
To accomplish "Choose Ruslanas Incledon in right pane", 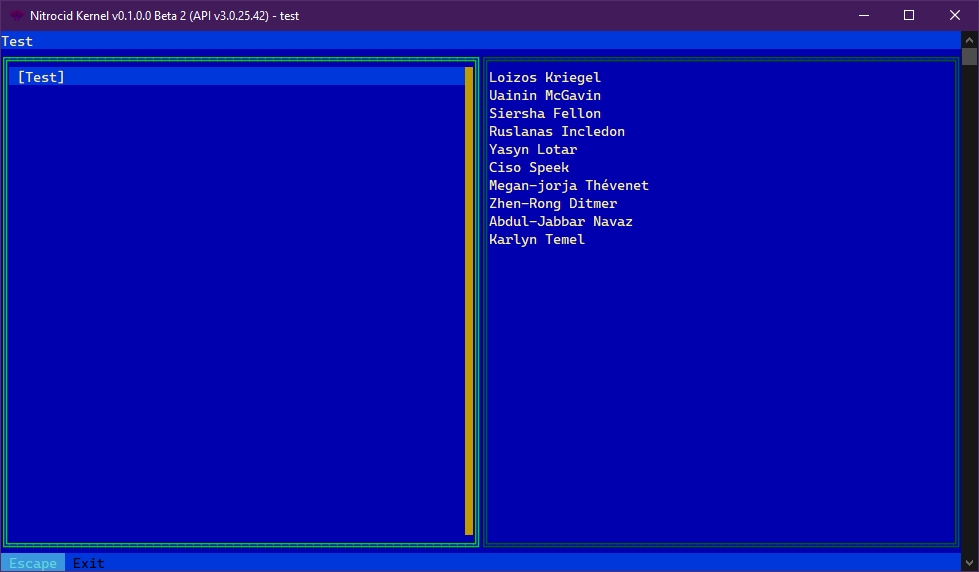I will (557, 132).
